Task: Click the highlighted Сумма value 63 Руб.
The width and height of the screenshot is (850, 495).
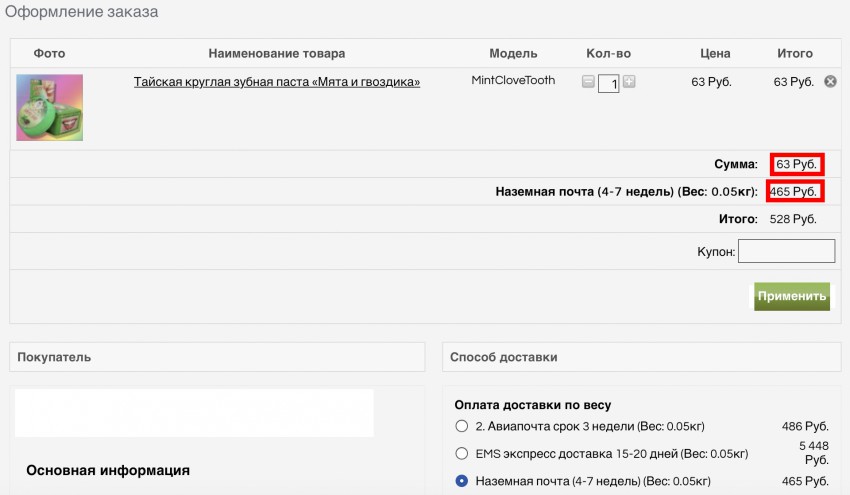Action: pyautogui.click(x=796, y=164)
